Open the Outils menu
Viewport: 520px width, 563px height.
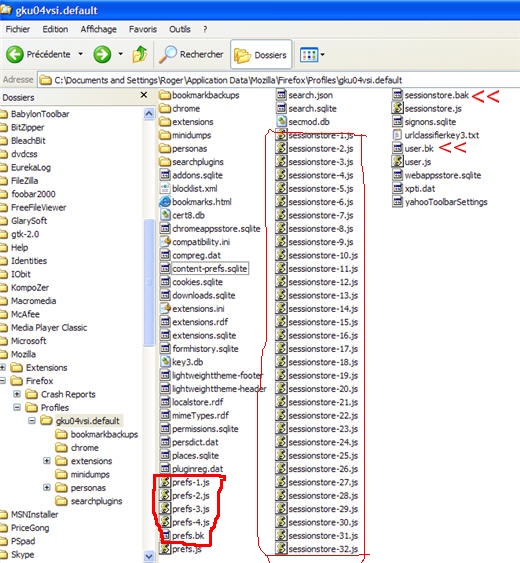180,29
